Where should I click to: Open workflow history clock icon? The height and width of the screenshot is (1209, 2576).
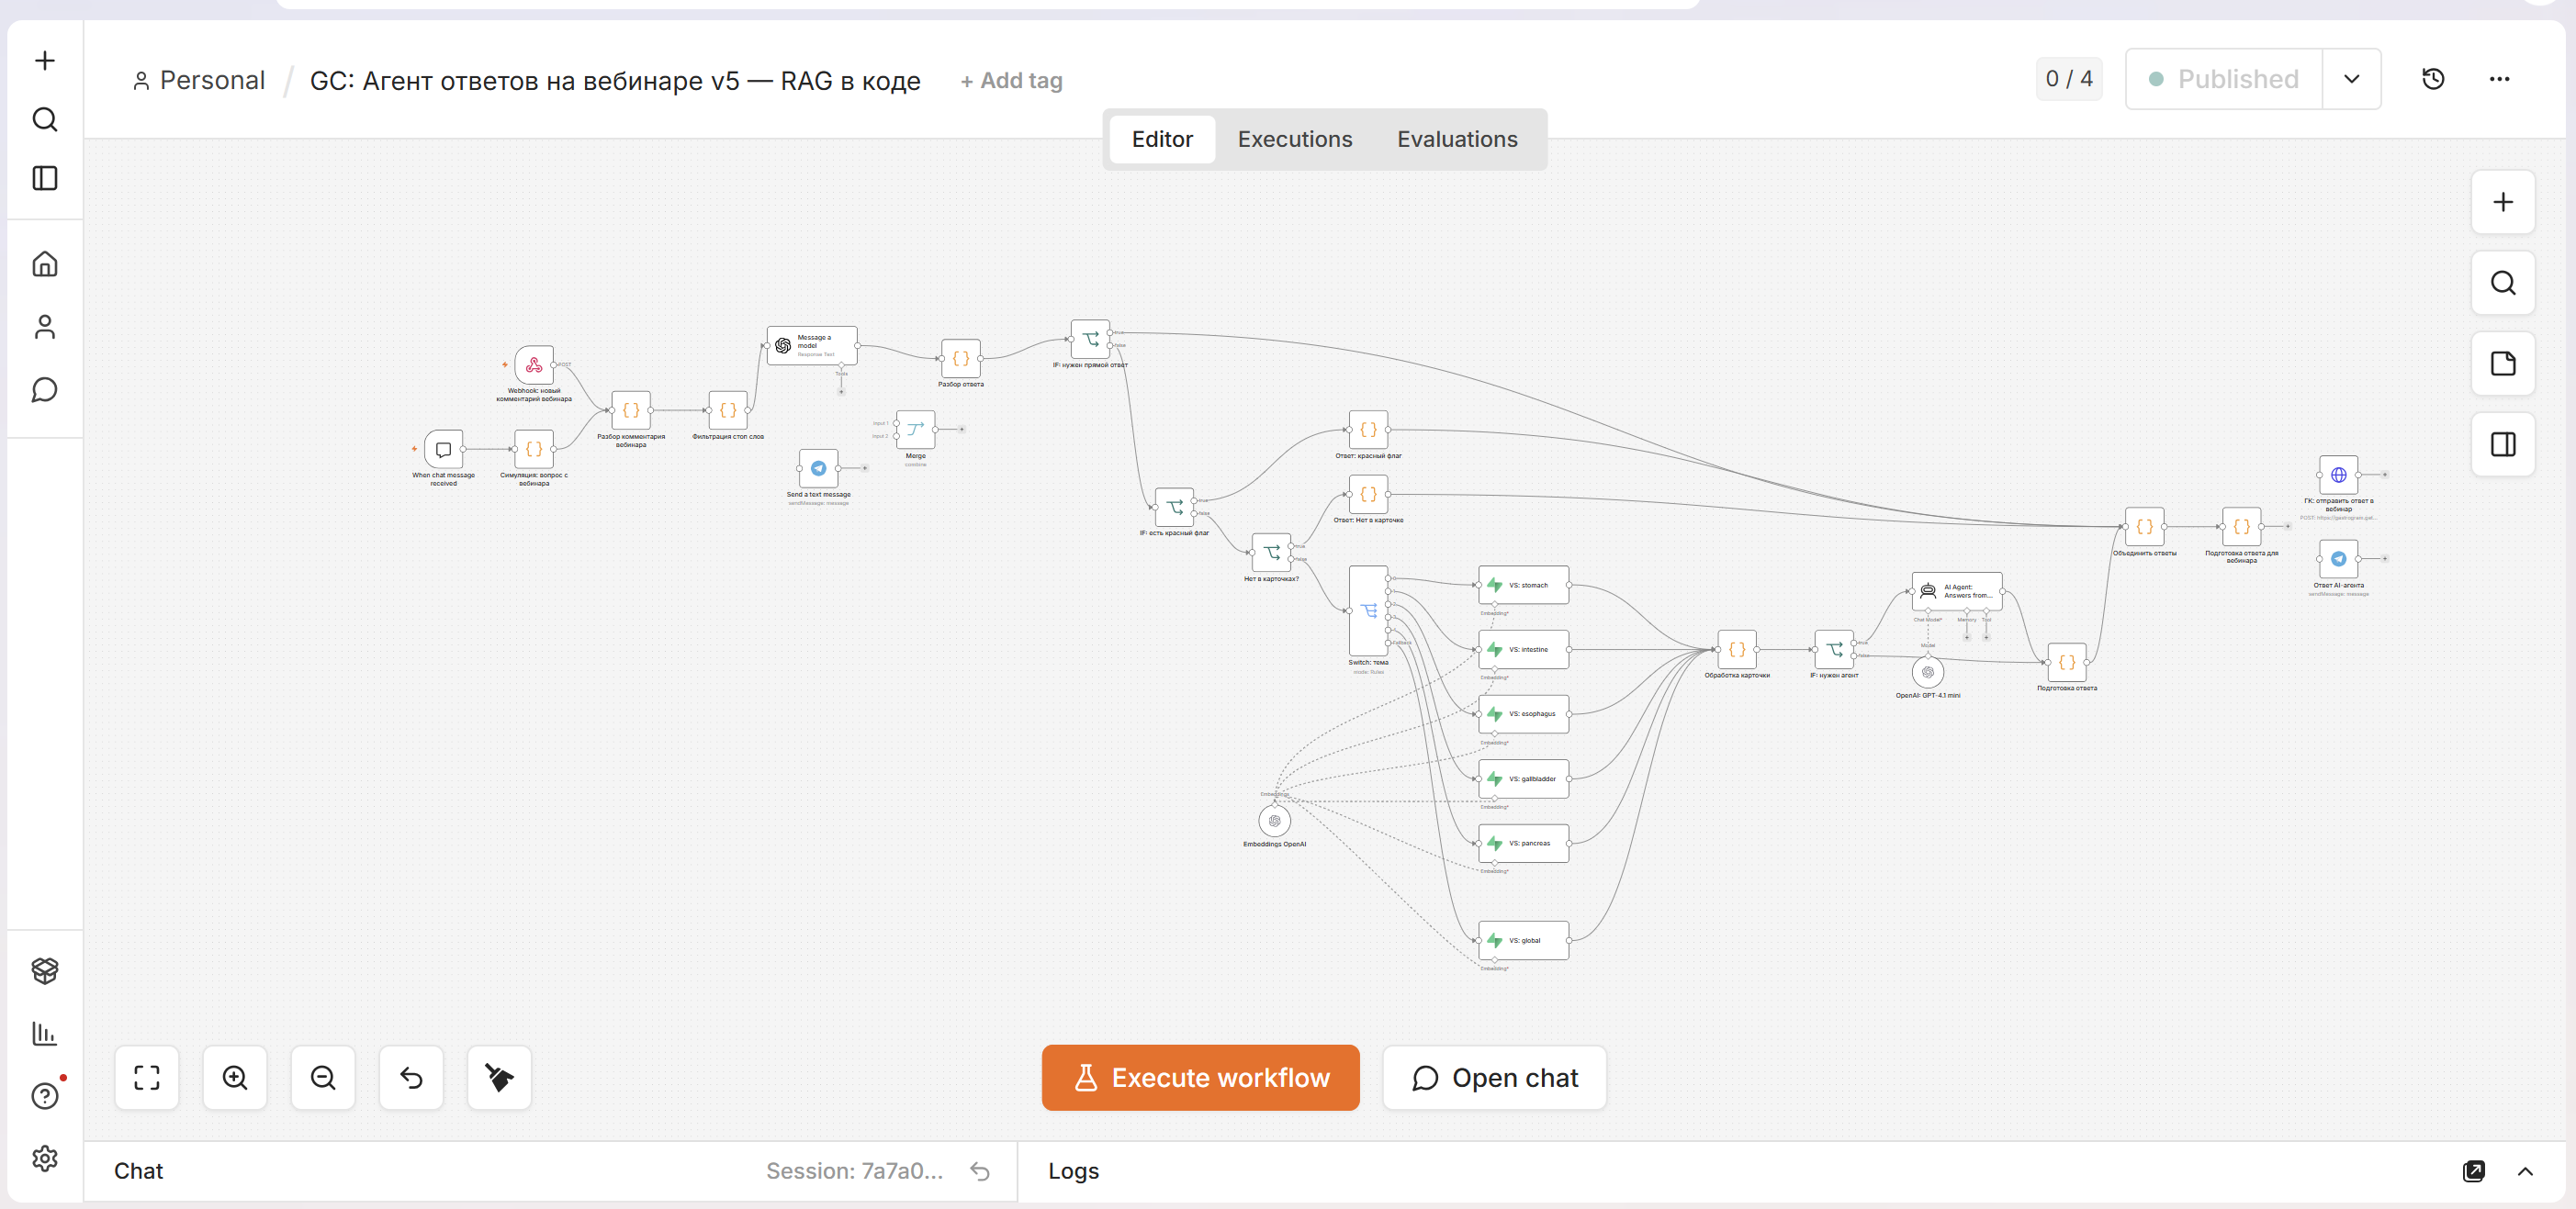[2434, 79]
